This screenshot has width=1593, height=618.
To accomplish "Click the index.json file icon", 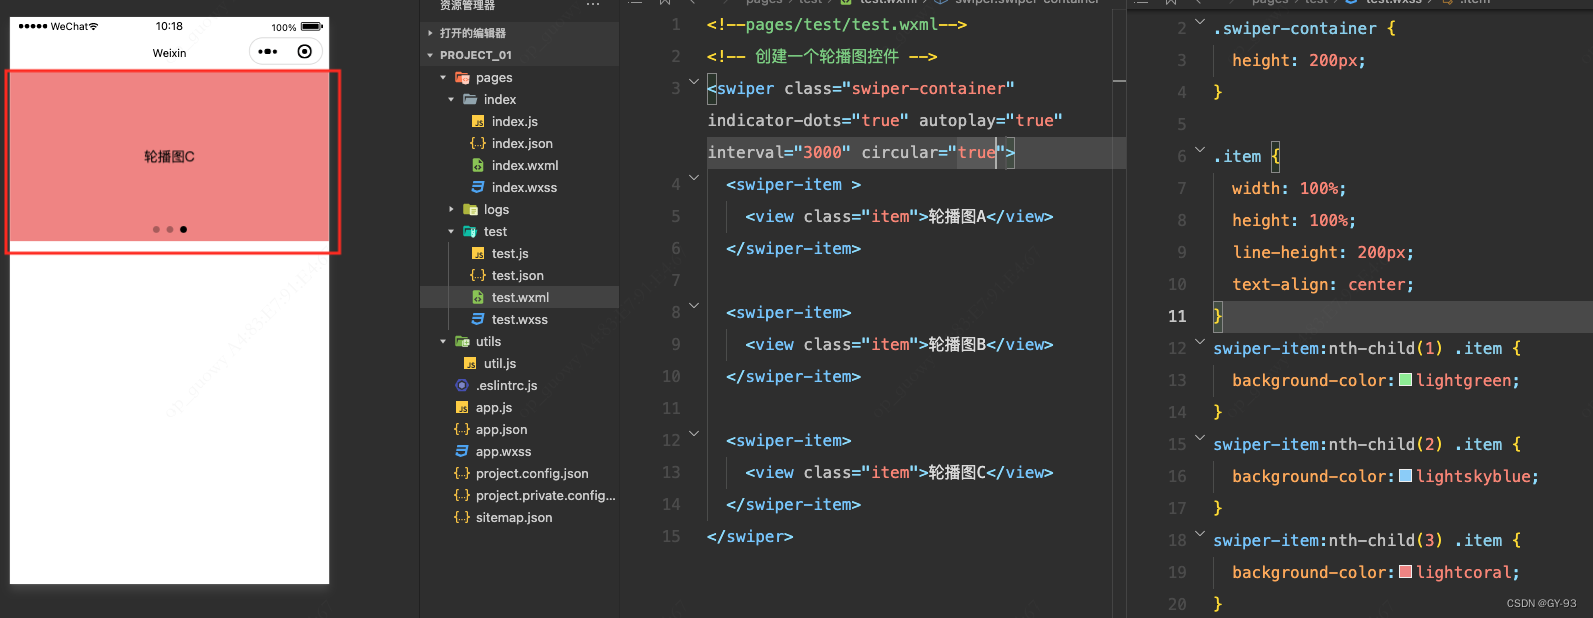I will point(478,143).
